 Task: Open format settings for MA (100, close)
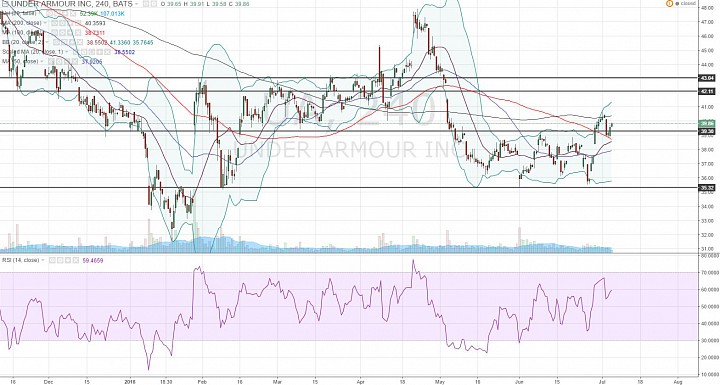click(62, 33)
